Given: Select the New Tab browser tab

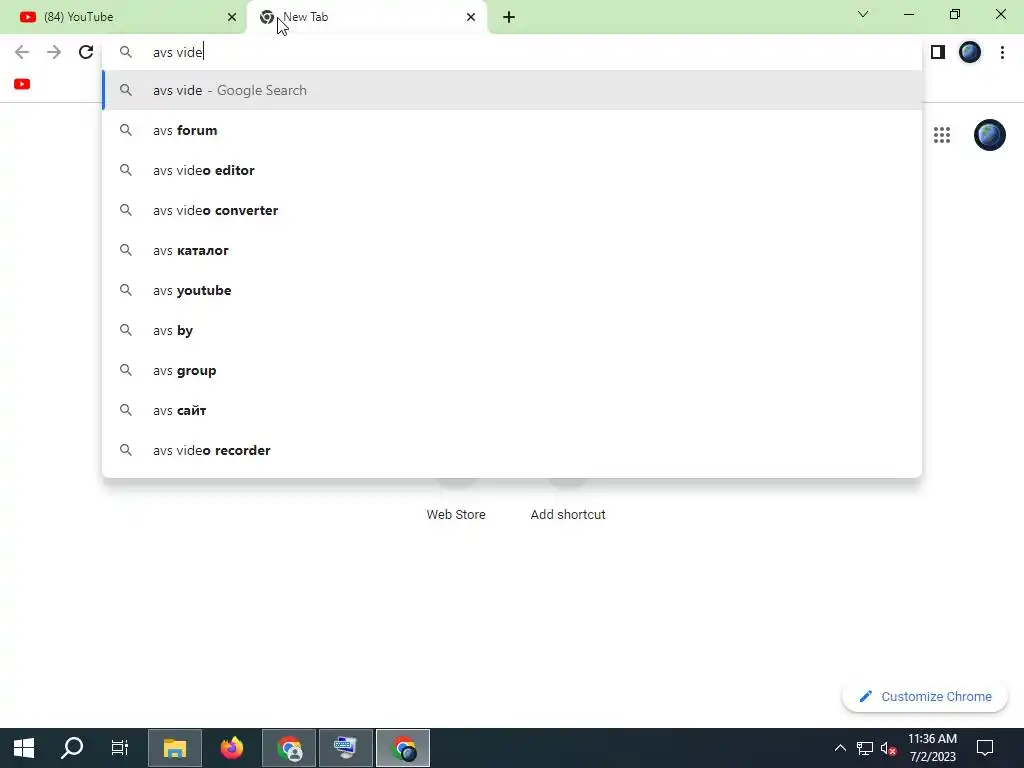Looking at the screenshot, I should [366, 17].
